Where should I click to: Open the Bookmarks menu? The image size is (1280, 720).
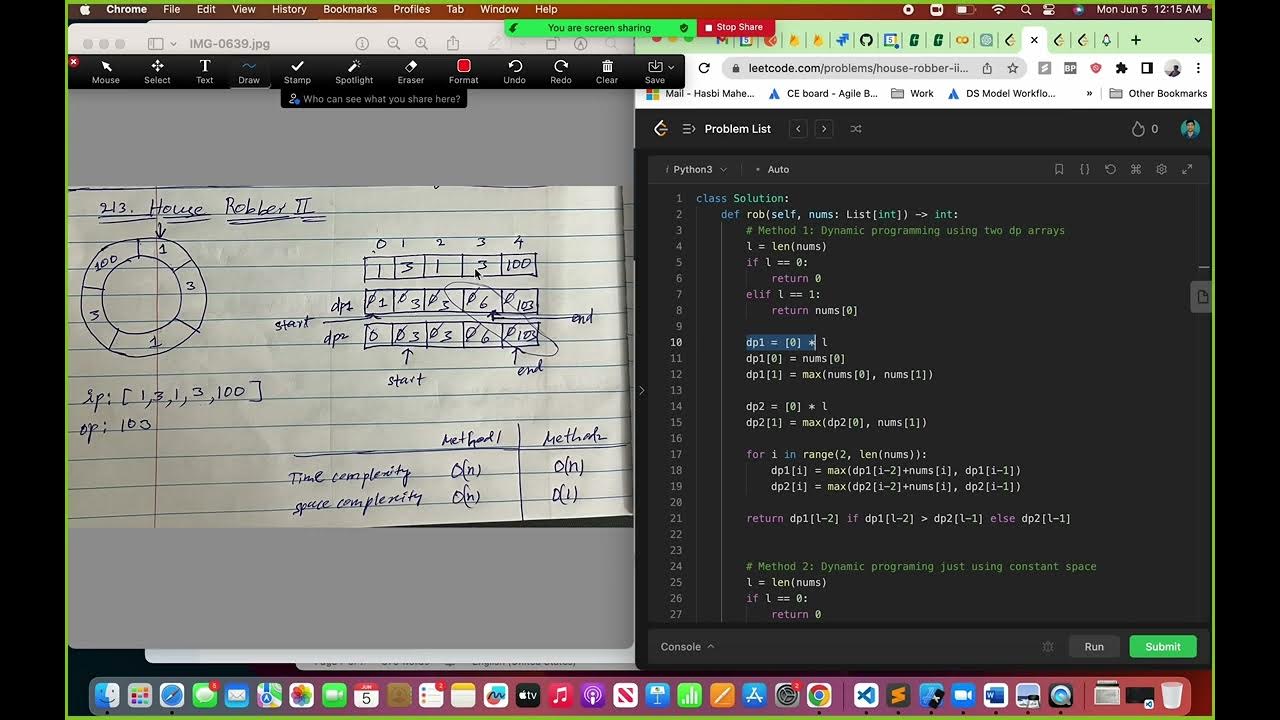pyautogui.click(x=349, y=9)
